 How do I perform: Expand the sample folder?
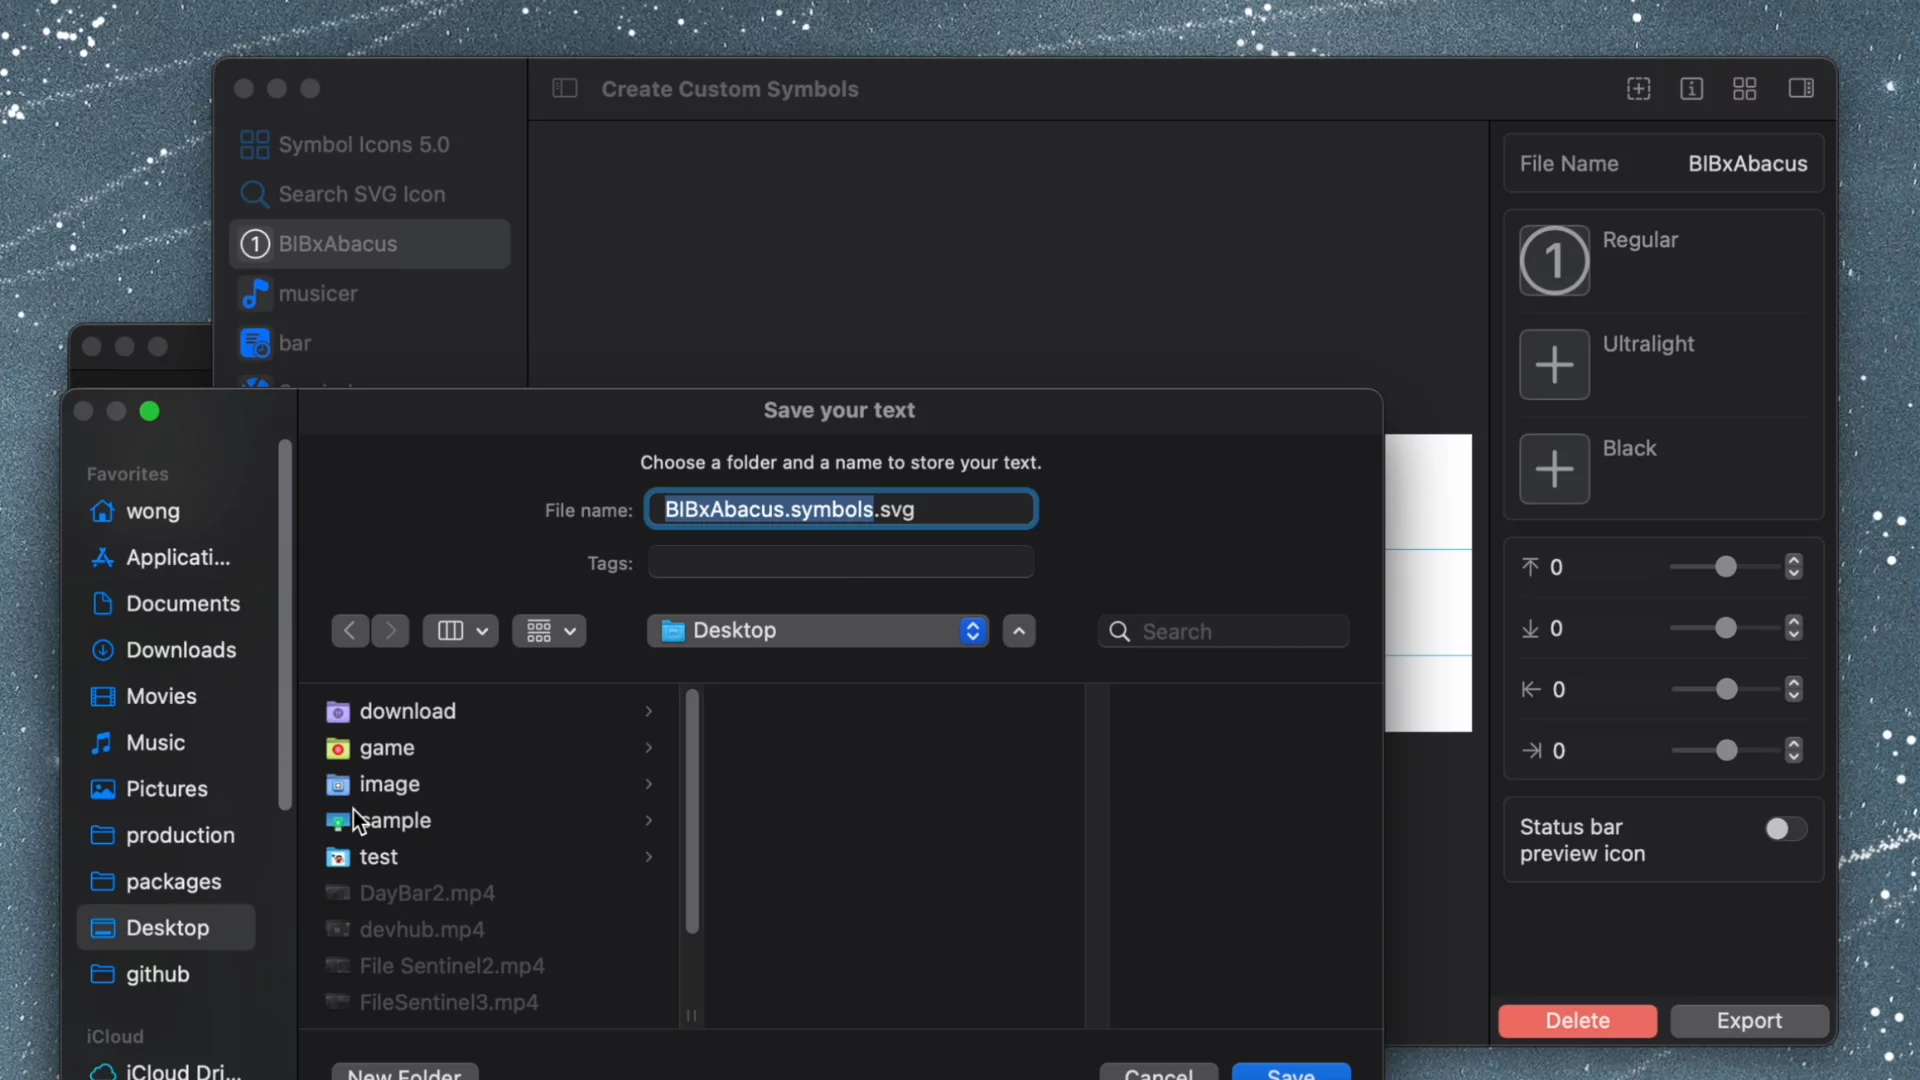648,820
